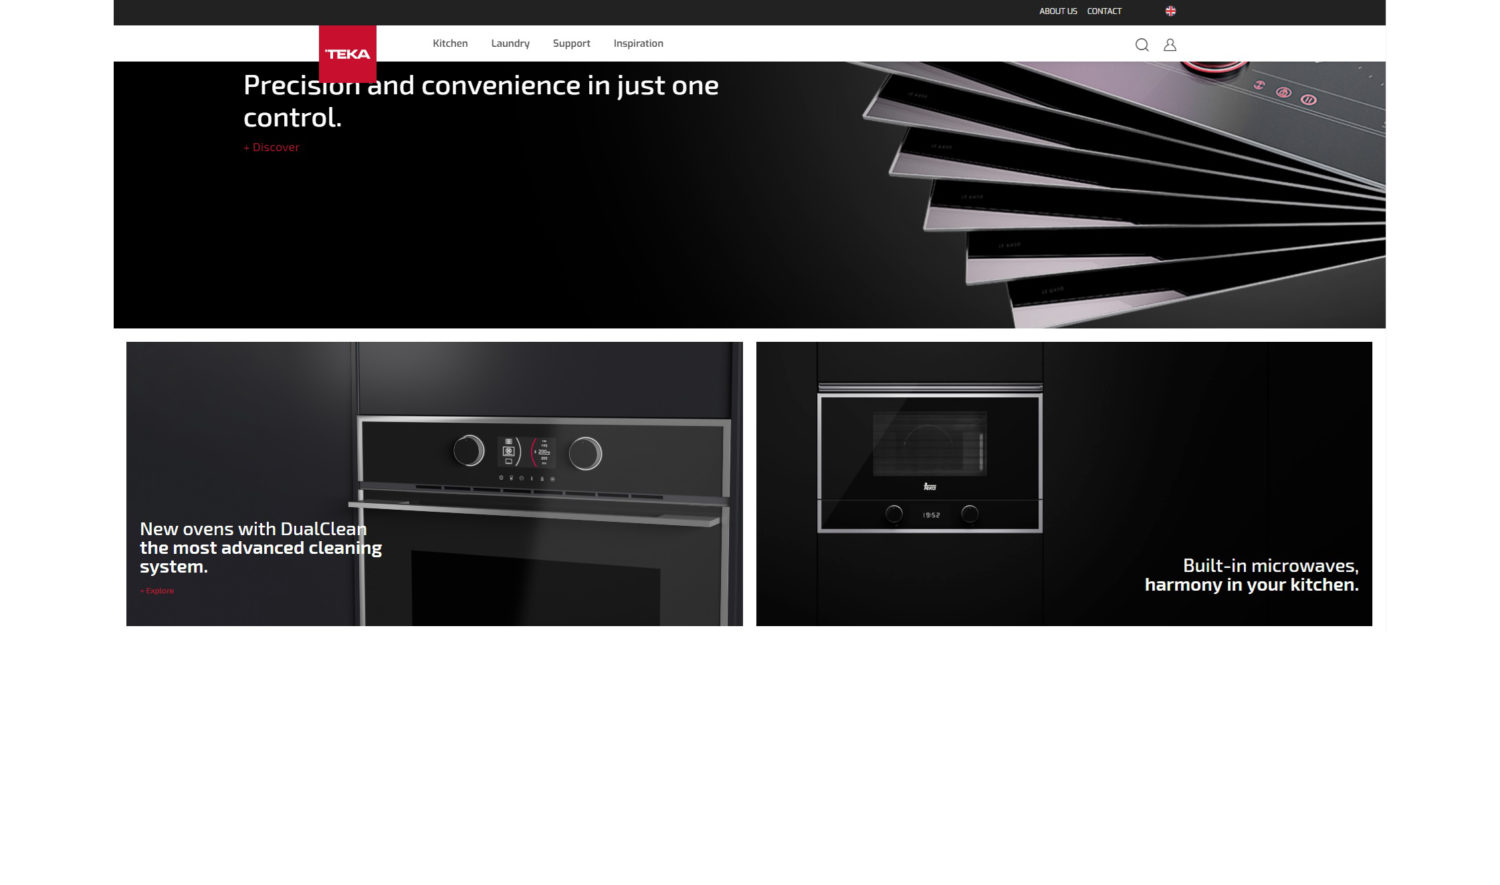This screenshot has width=1500, height=885.
Task: Expand the Laundry navigation menu
Action: (510, 43)
